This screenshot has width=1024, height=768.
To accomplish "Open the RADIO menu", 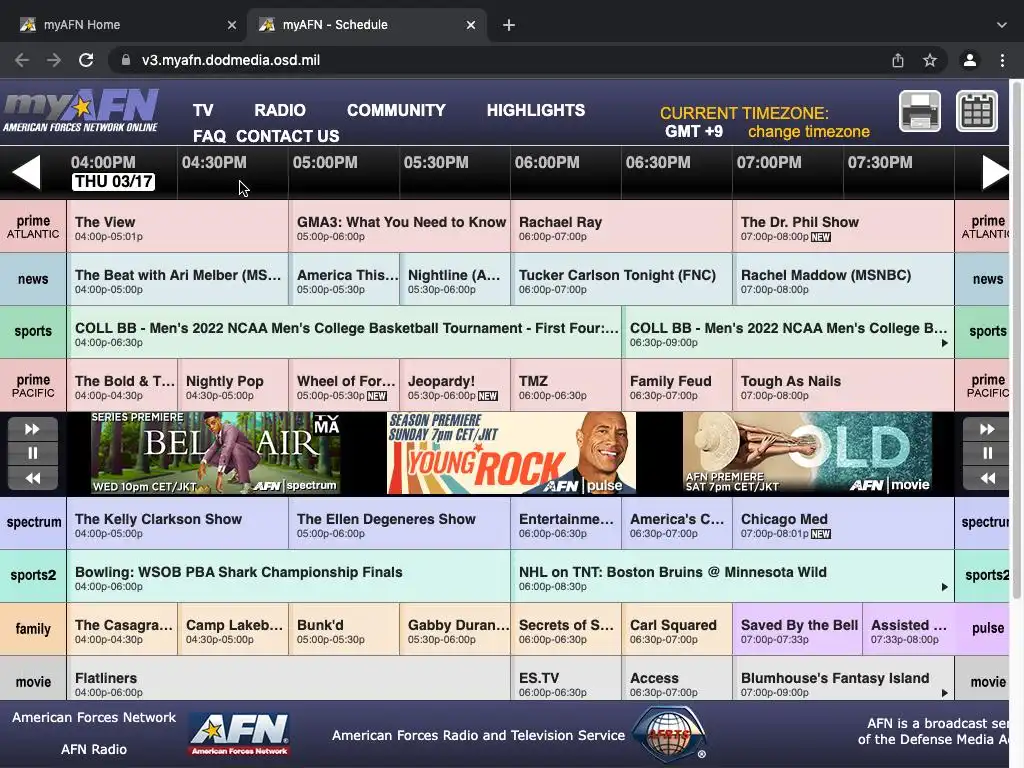I will pyautogui.click(x=280, y=110).
